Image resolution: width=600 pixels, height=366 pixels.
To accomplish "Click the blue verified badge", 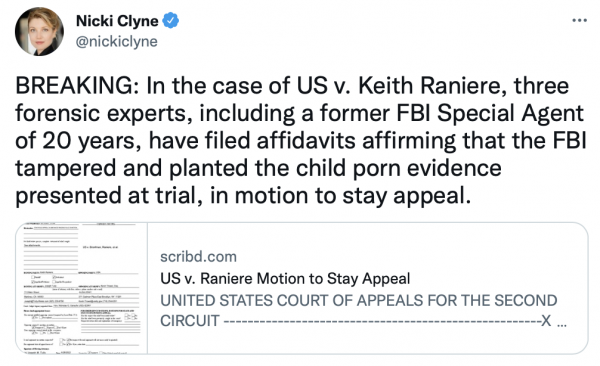I will pos(171,21).
